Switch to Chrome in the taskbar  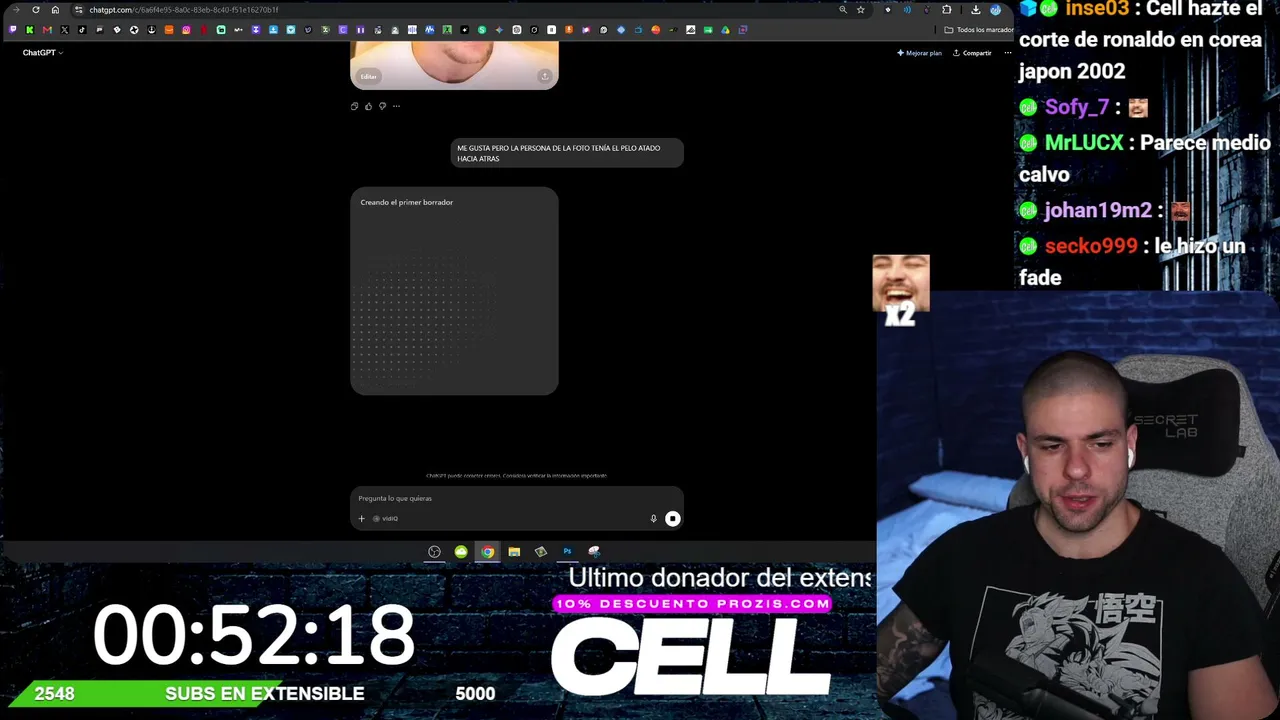[x=487, y=551]
